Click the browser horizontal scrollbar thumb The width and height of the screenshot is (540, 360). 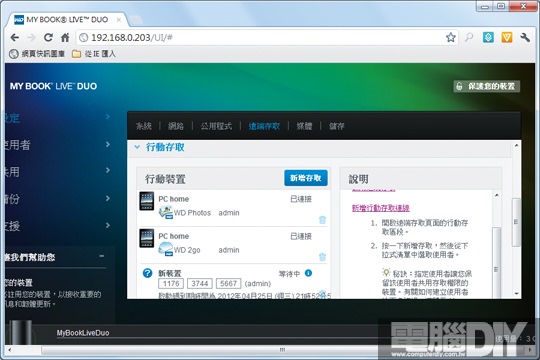[282, 350]
